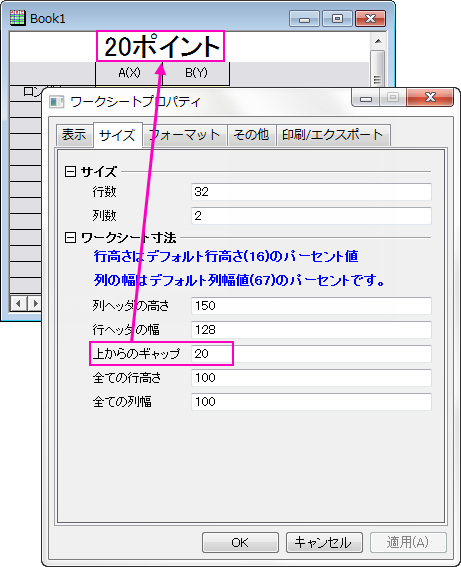Select the サイズ tab
This screenshot has width=461, height=567.
117,136
